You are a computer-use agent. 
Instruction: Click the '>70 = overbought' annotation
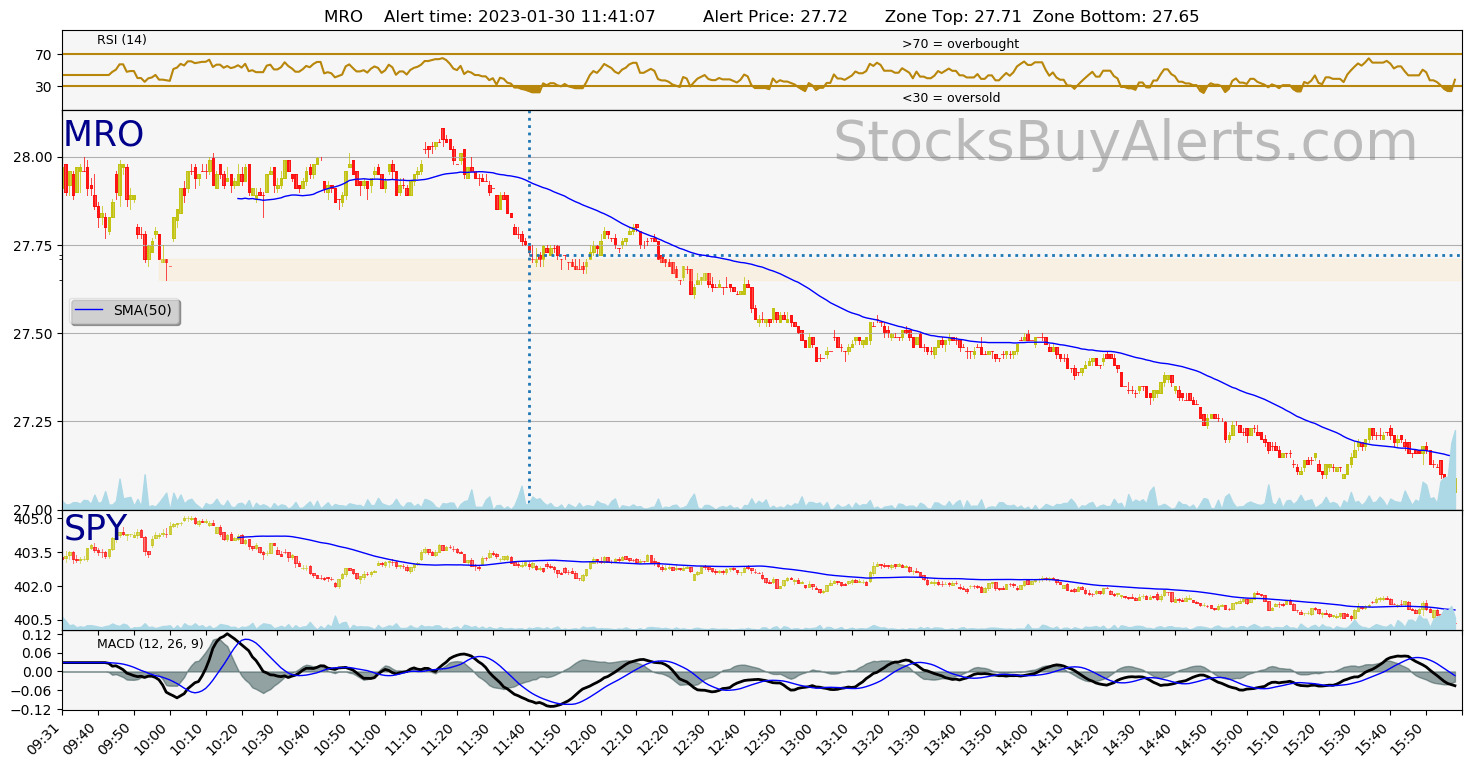coord(960,44)
